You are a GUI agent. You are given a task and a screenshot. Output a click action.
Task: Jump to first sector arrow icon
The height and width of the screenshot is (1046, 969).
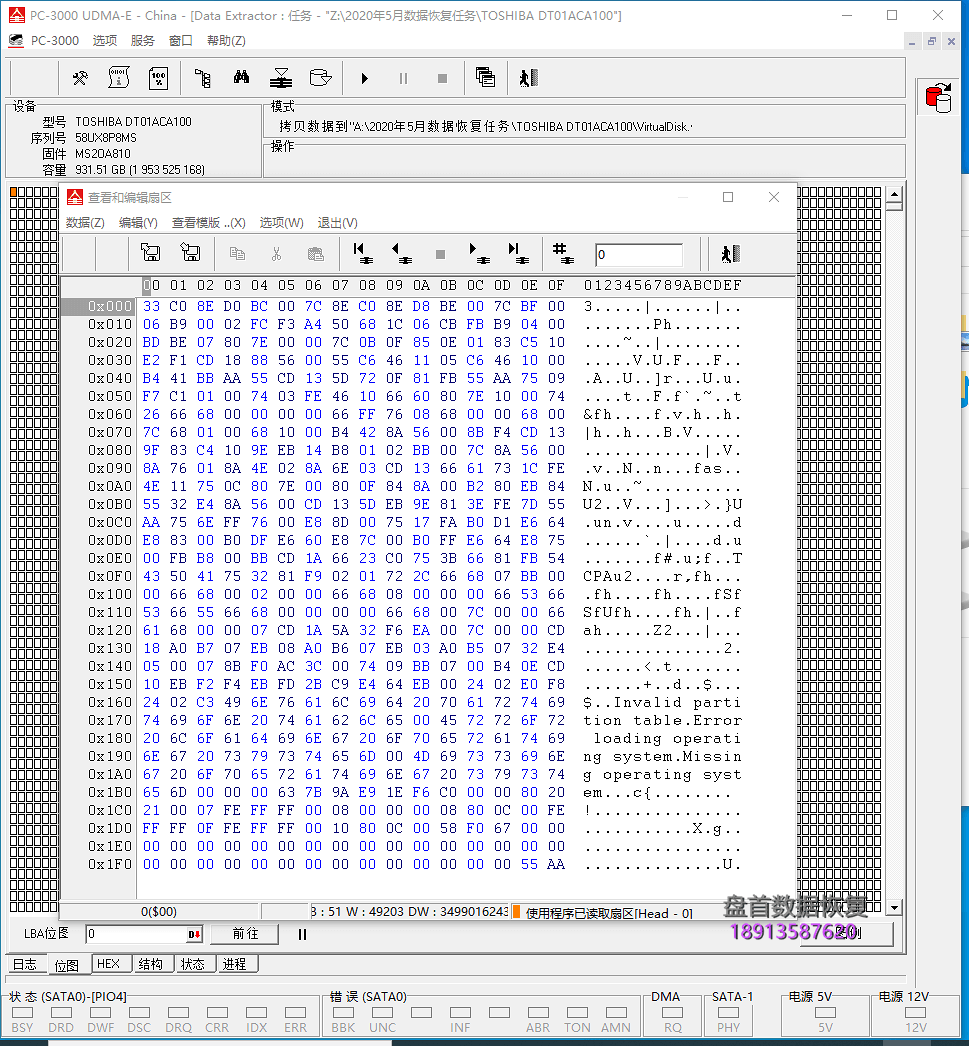point(363,253)
